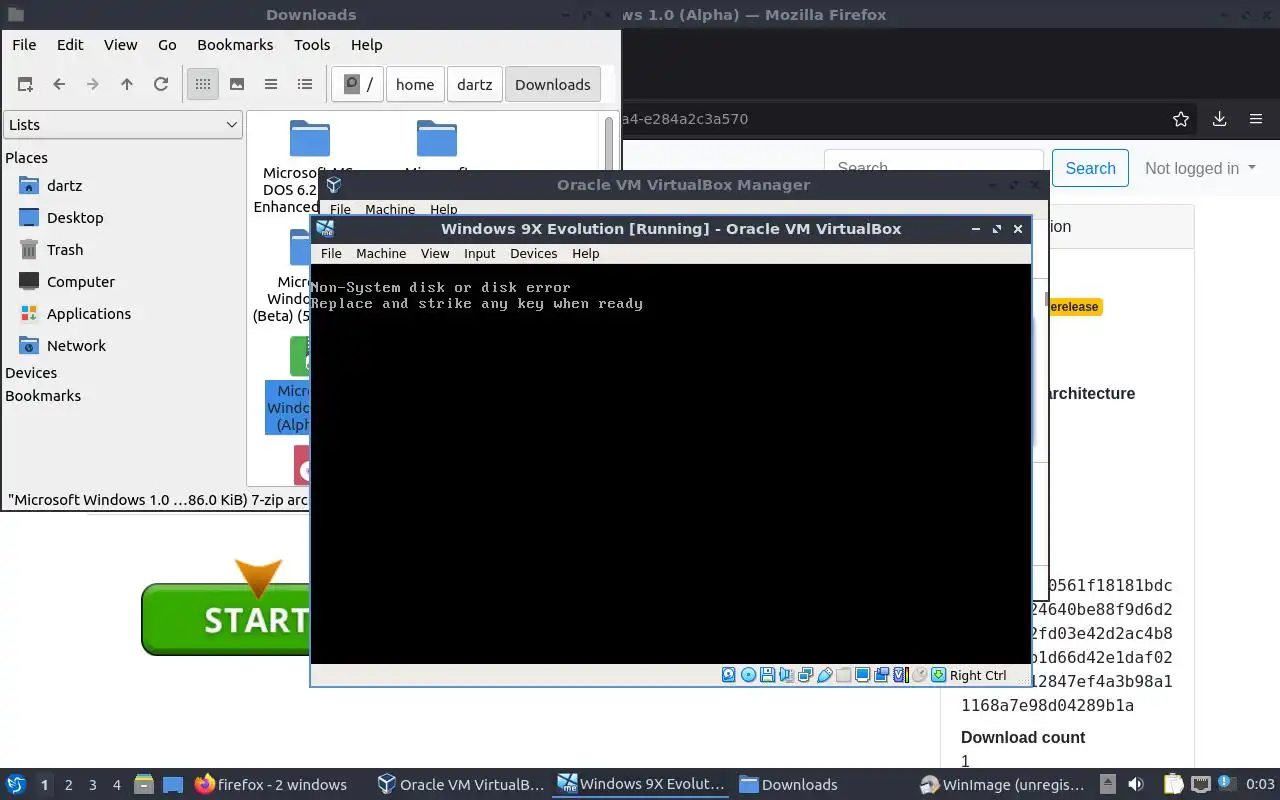Switch to Firefox taskbar entry

click(x=271, y=785)
